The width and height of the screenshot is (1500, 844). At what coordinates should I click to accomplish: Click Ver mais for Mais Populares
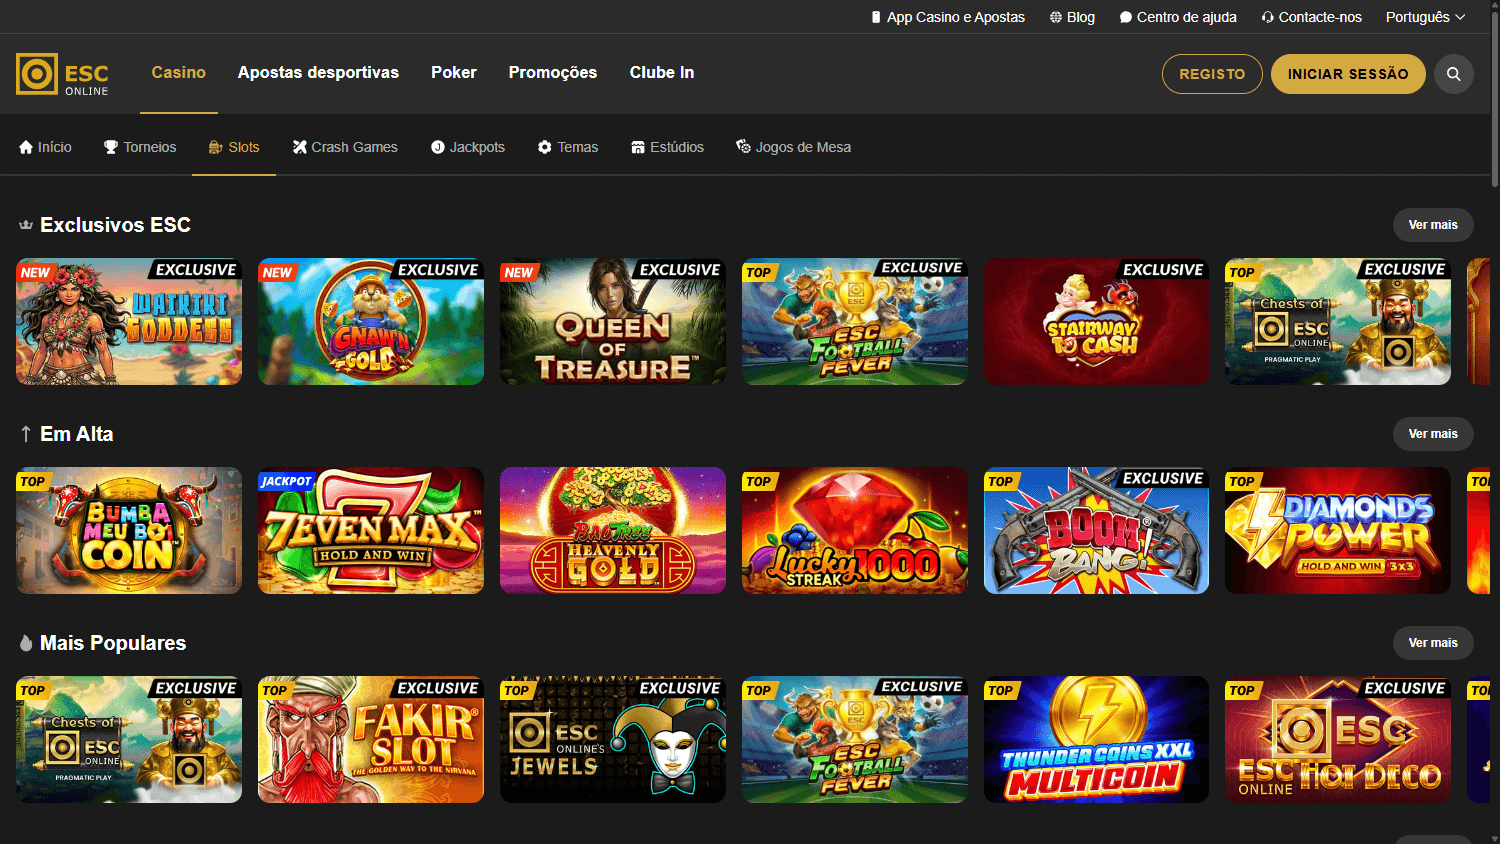[1433, 643]
